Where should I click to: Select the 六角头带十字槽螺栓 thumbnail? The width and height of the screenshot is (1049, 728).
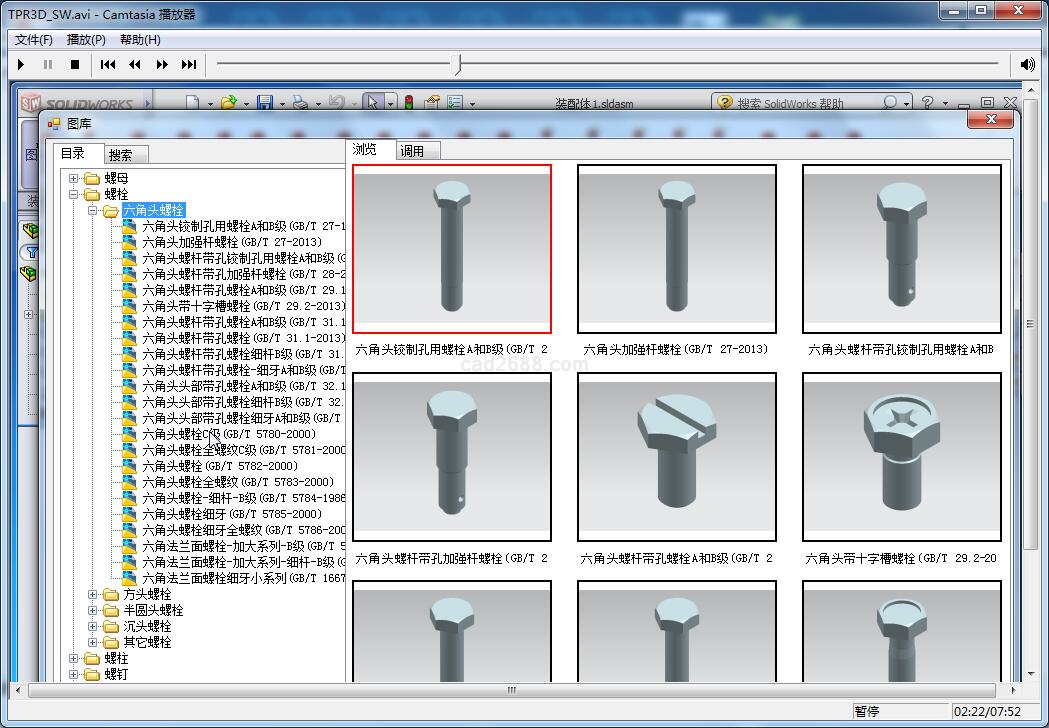(x=901, y=457)
